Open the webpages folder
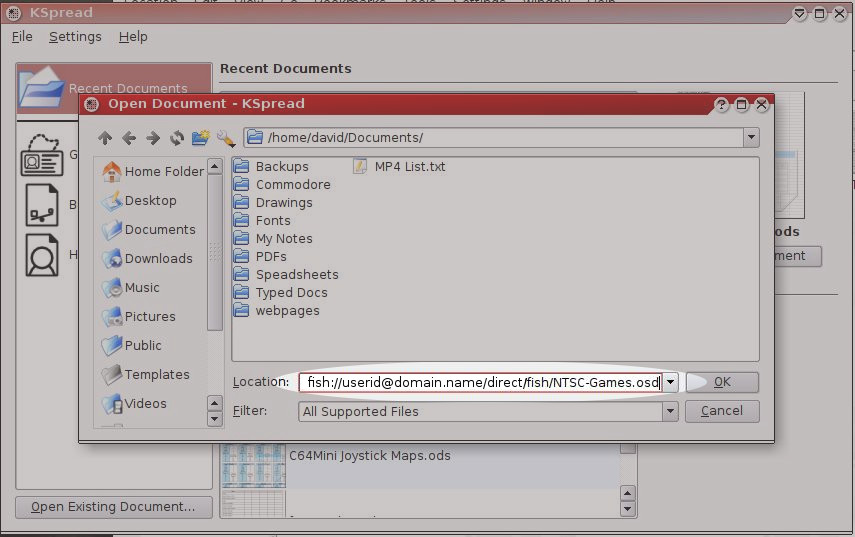The width and height of the screenshot is (855, 537). tap(276, 310)
